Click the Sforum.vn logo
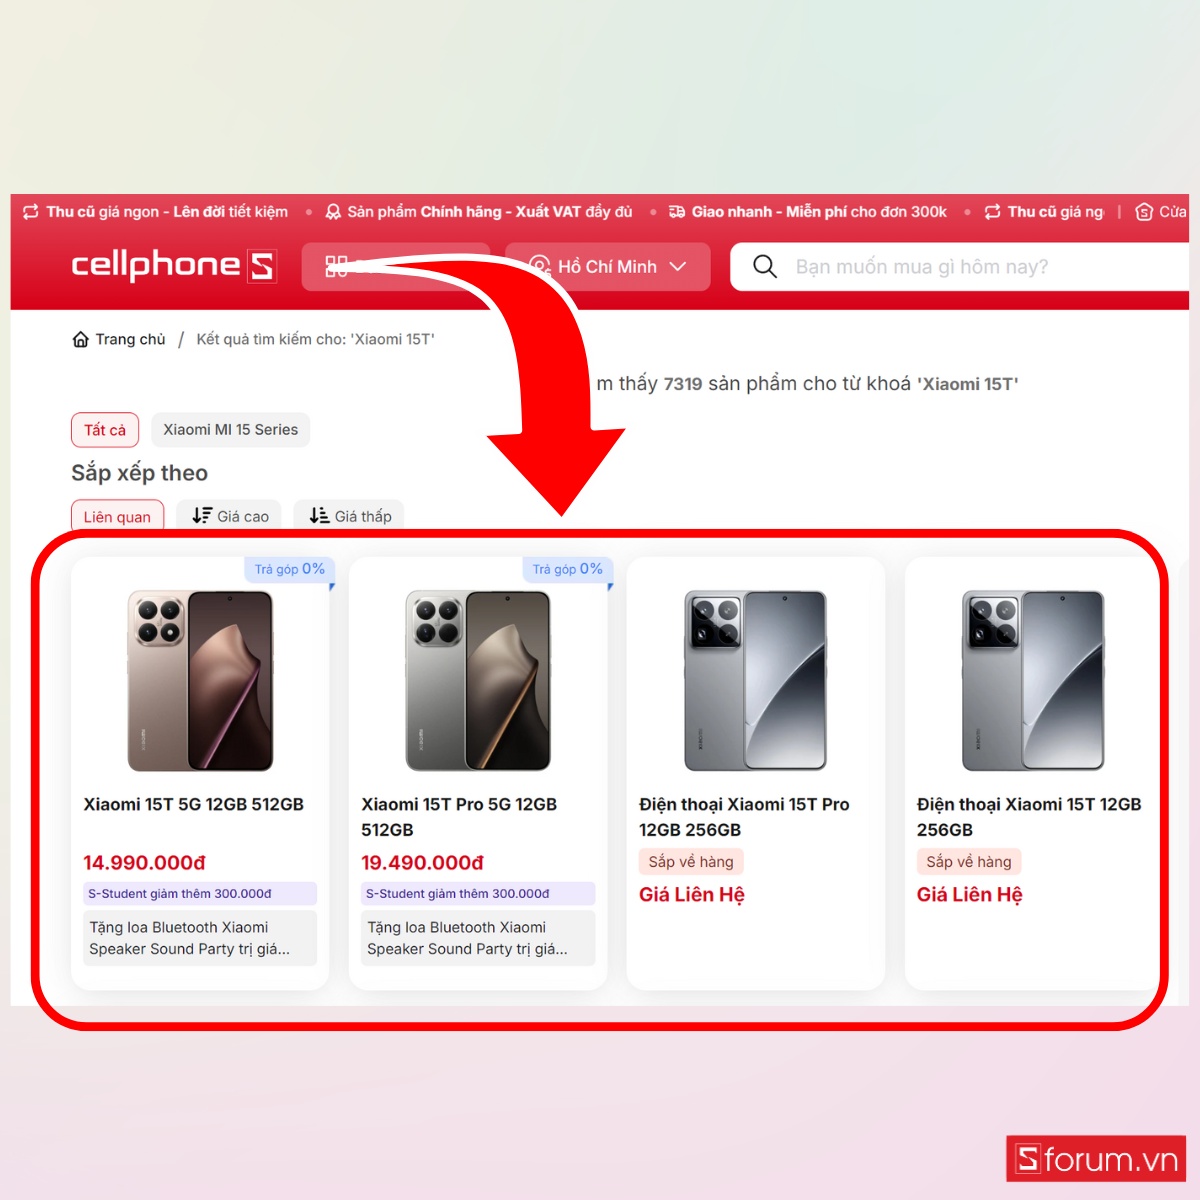 tap(1096, 1159)
